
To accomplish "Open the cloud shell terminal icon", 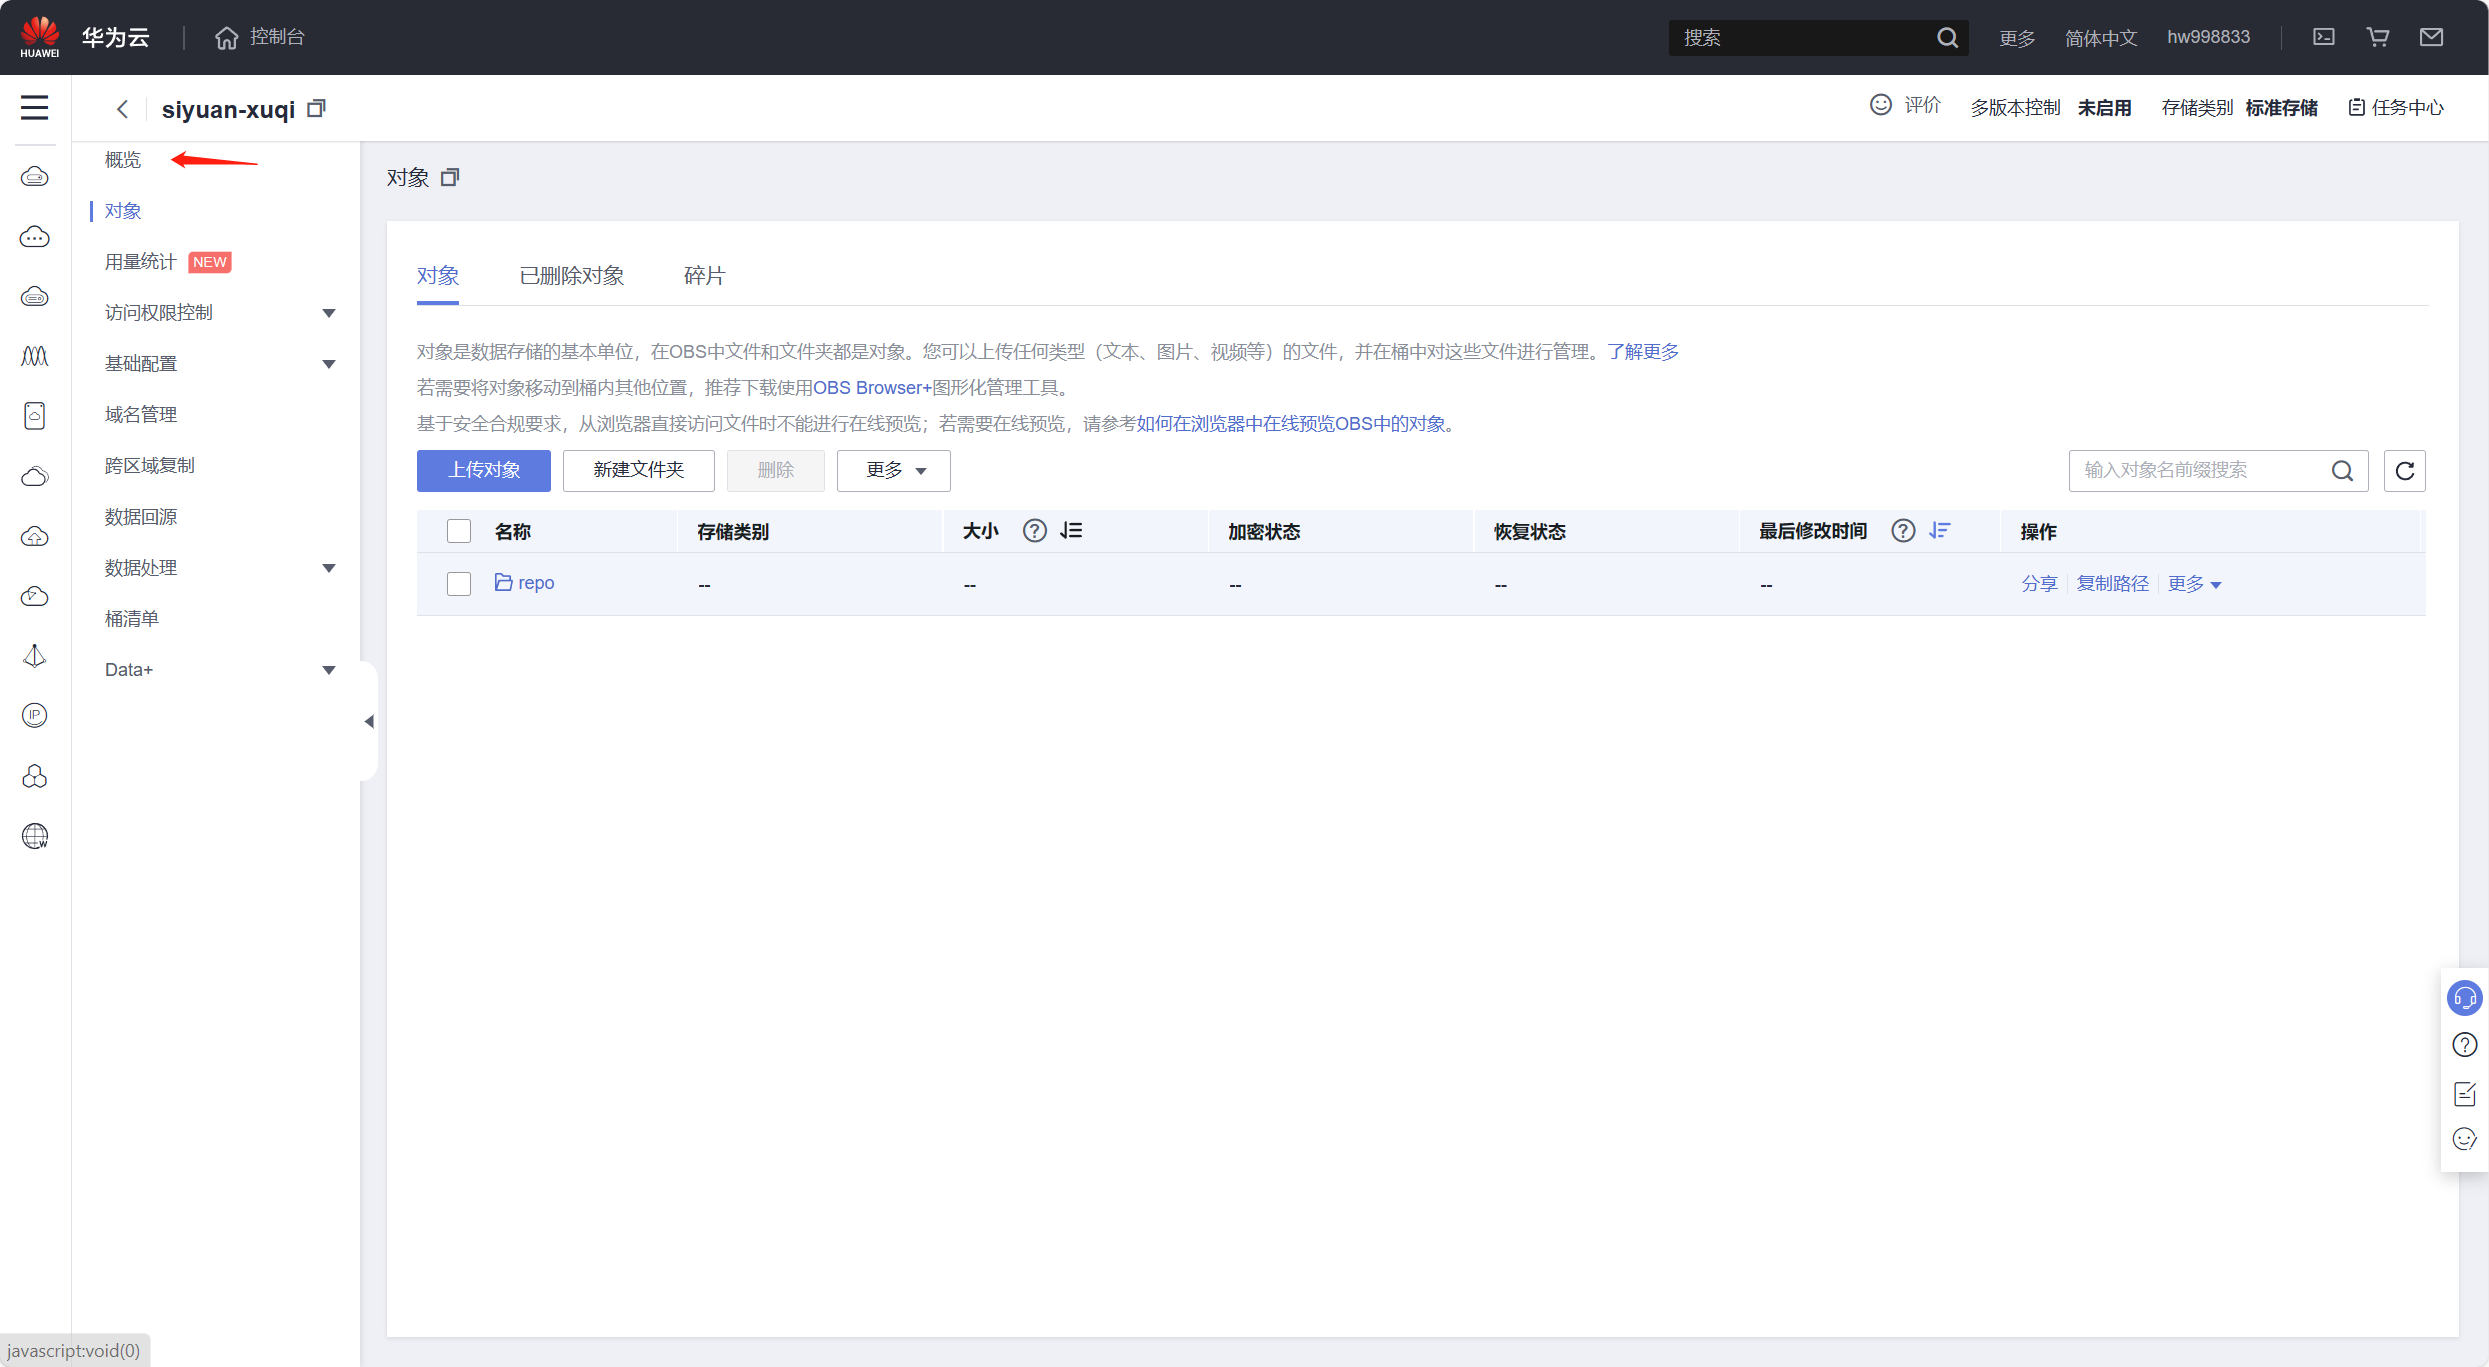I will (x=2324, y=37).
